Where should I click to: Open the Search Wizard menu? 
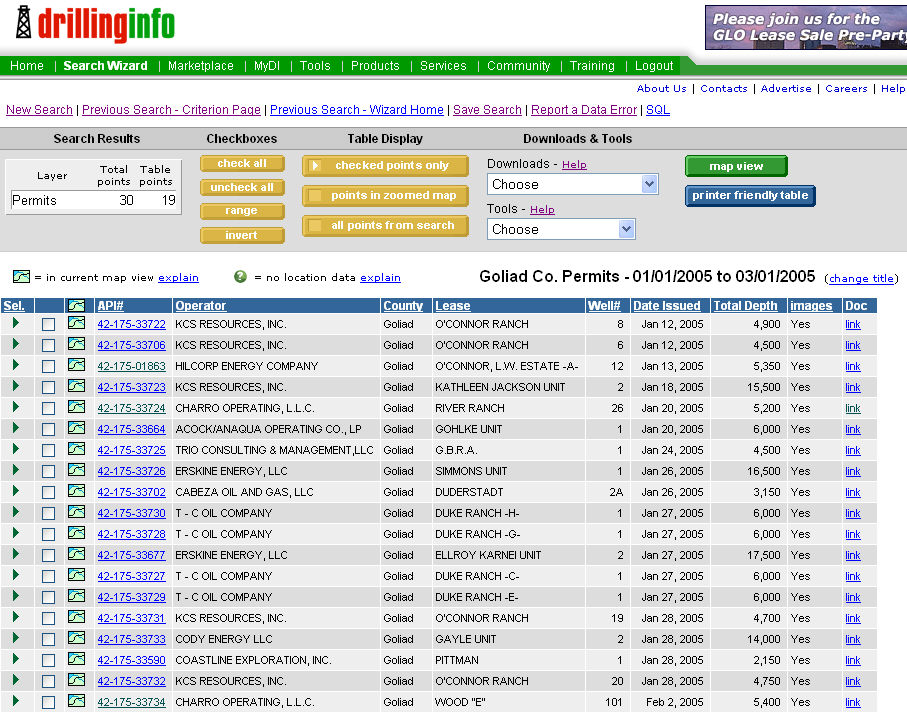click(105, 66)
